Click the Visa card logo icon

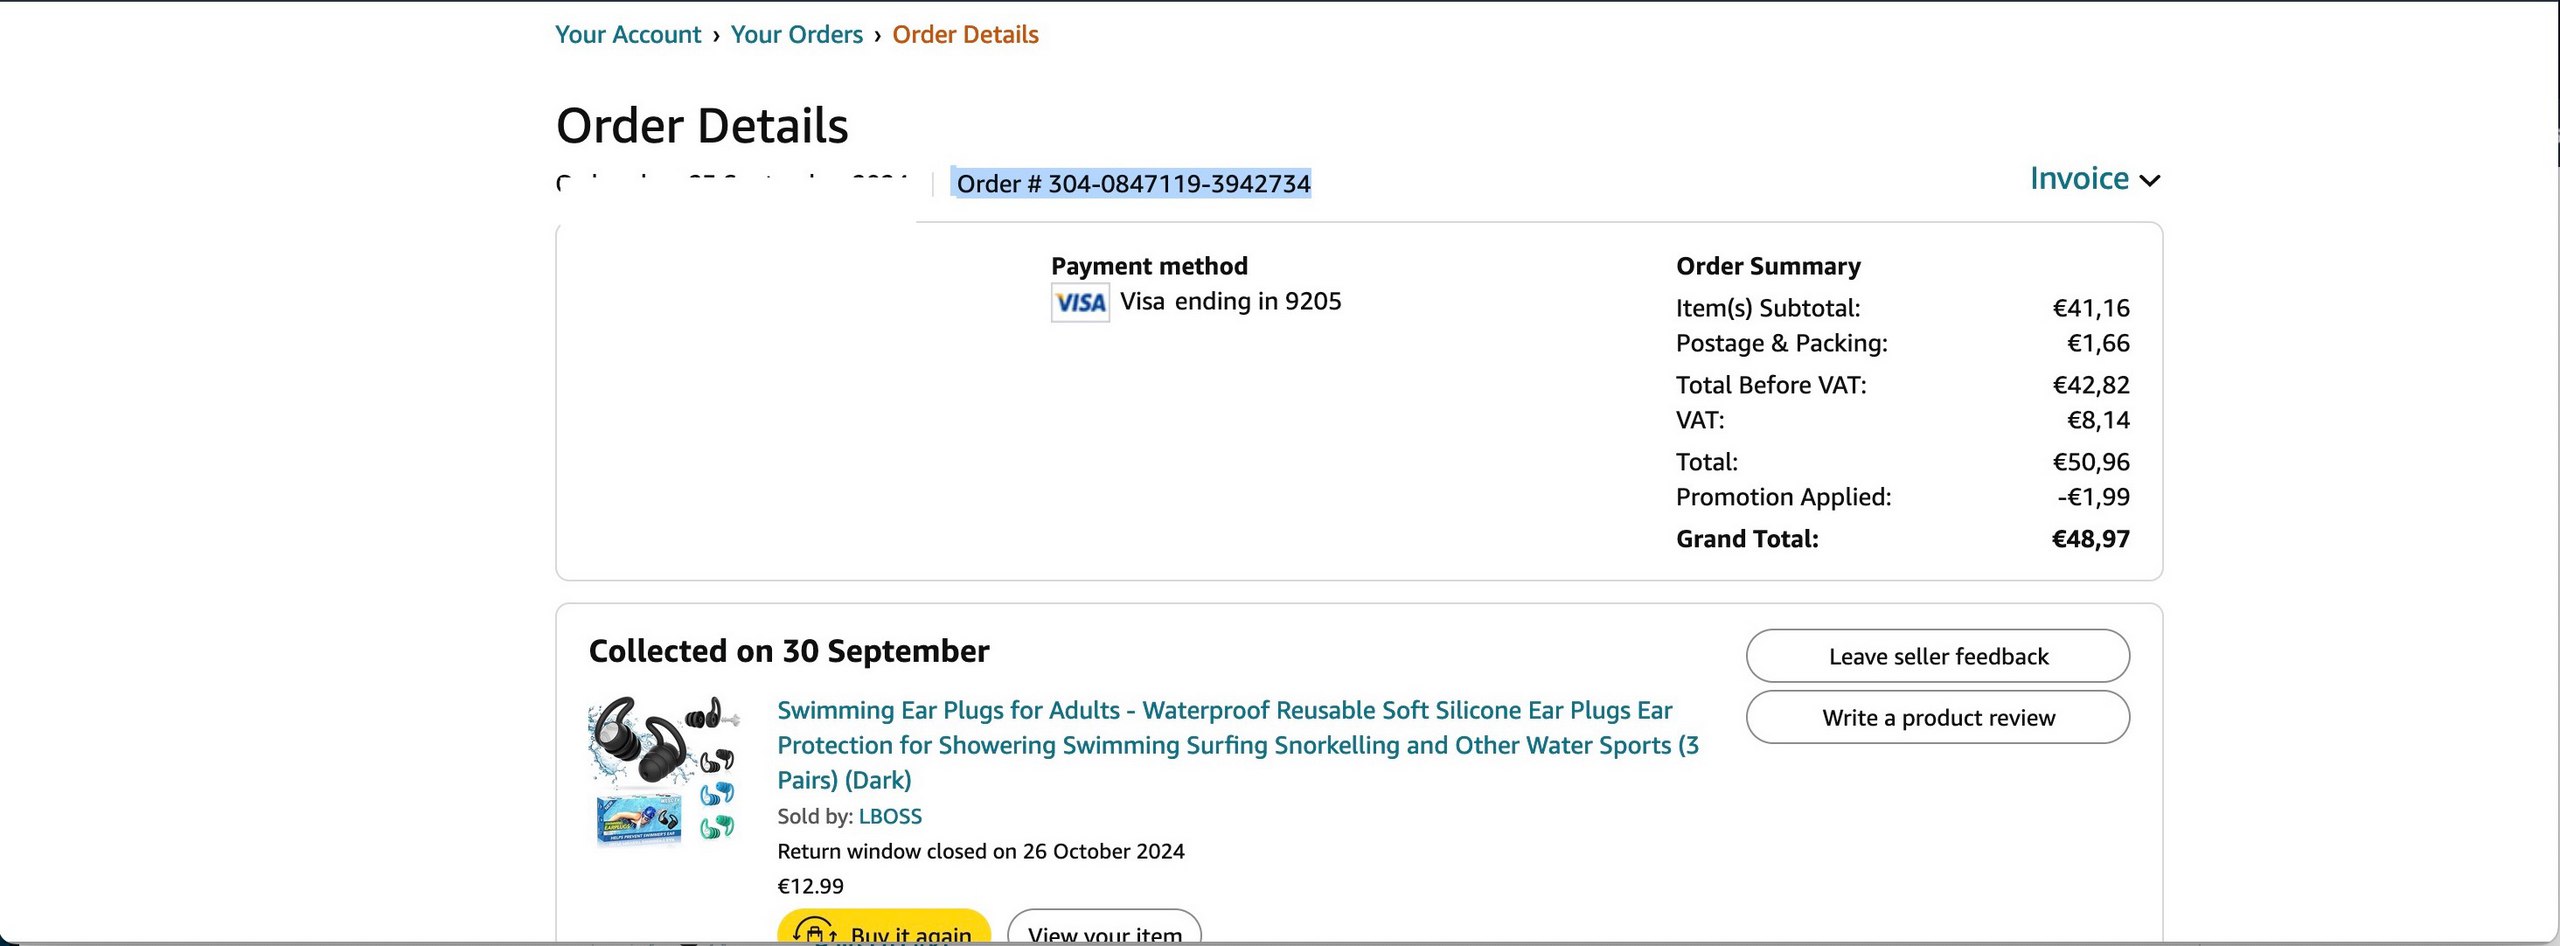1080,302
